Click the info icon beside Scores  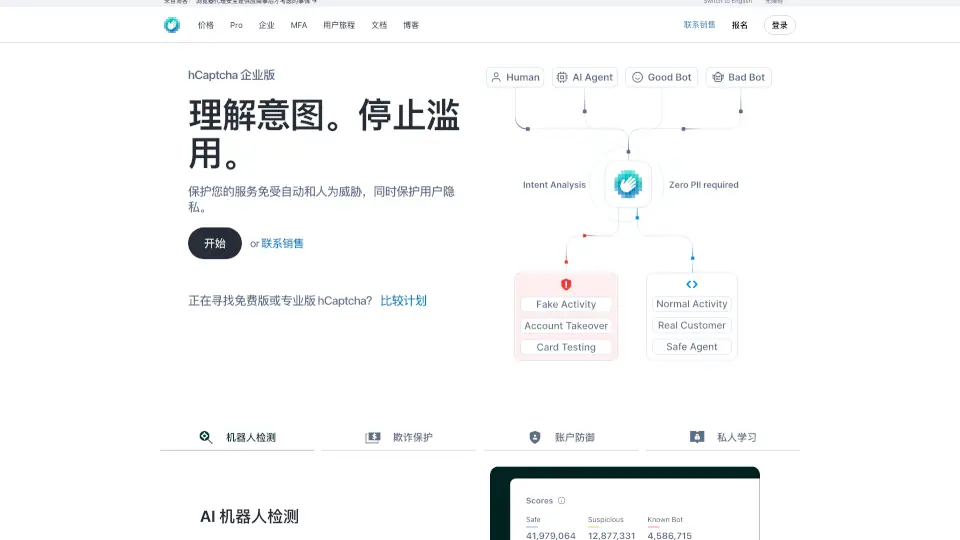point(561,501)
